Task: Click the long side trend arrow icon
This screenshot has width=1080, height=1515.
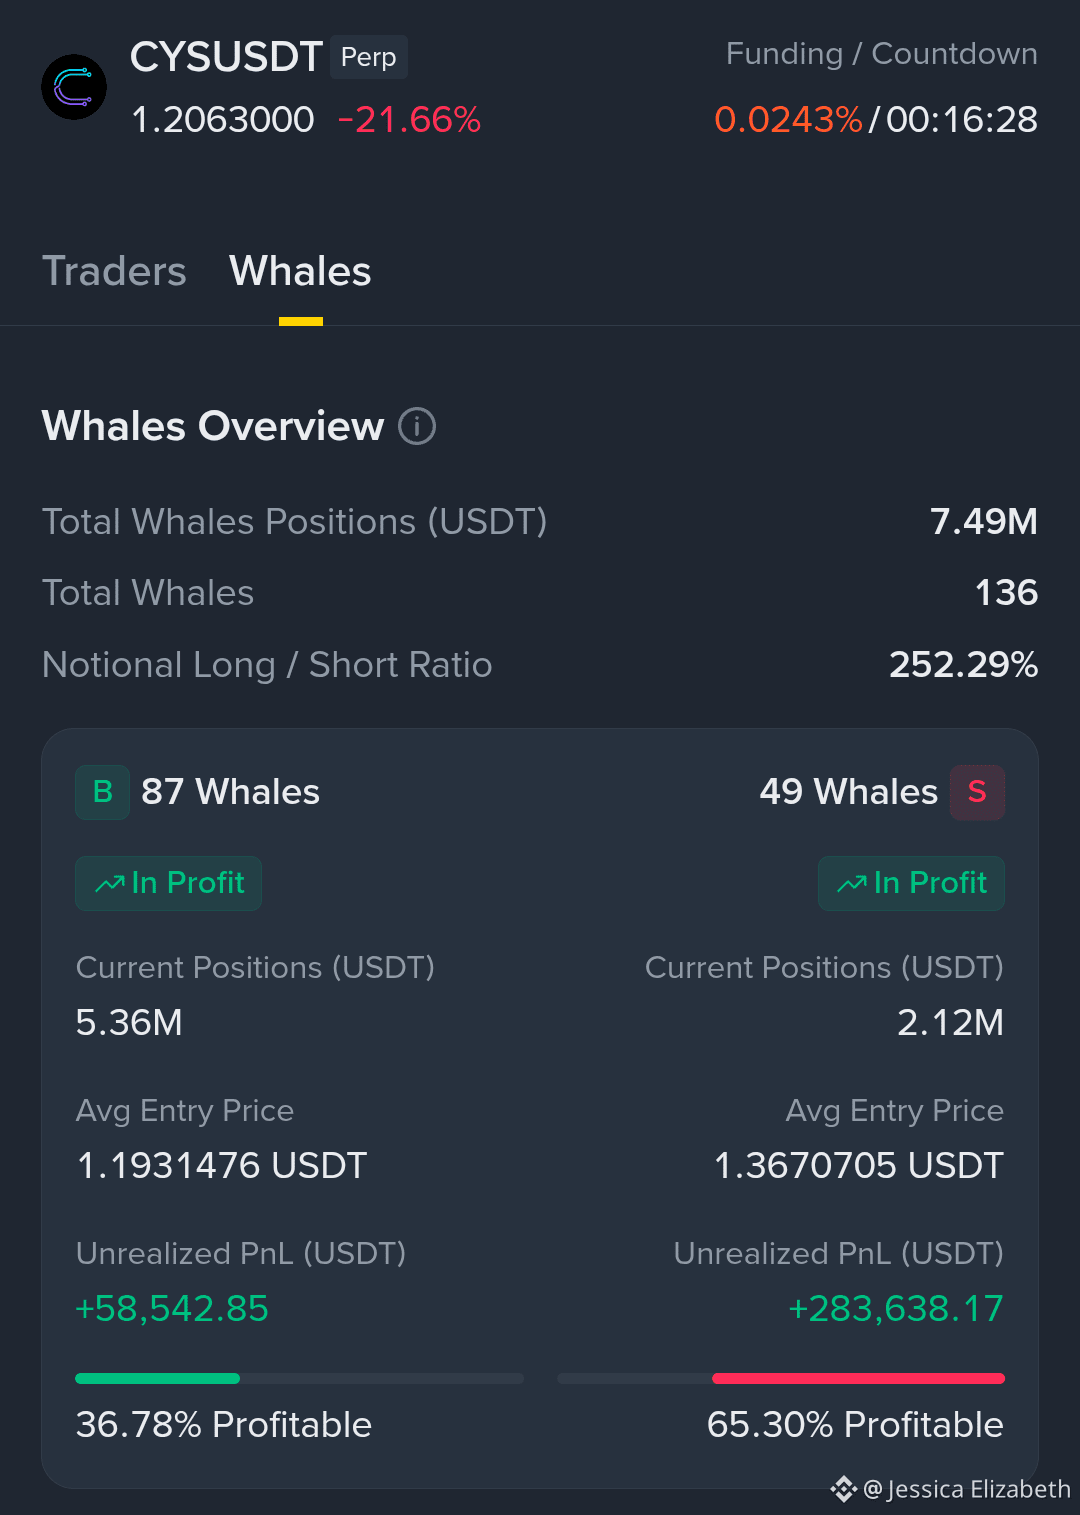Action: [x=110, y=884]
